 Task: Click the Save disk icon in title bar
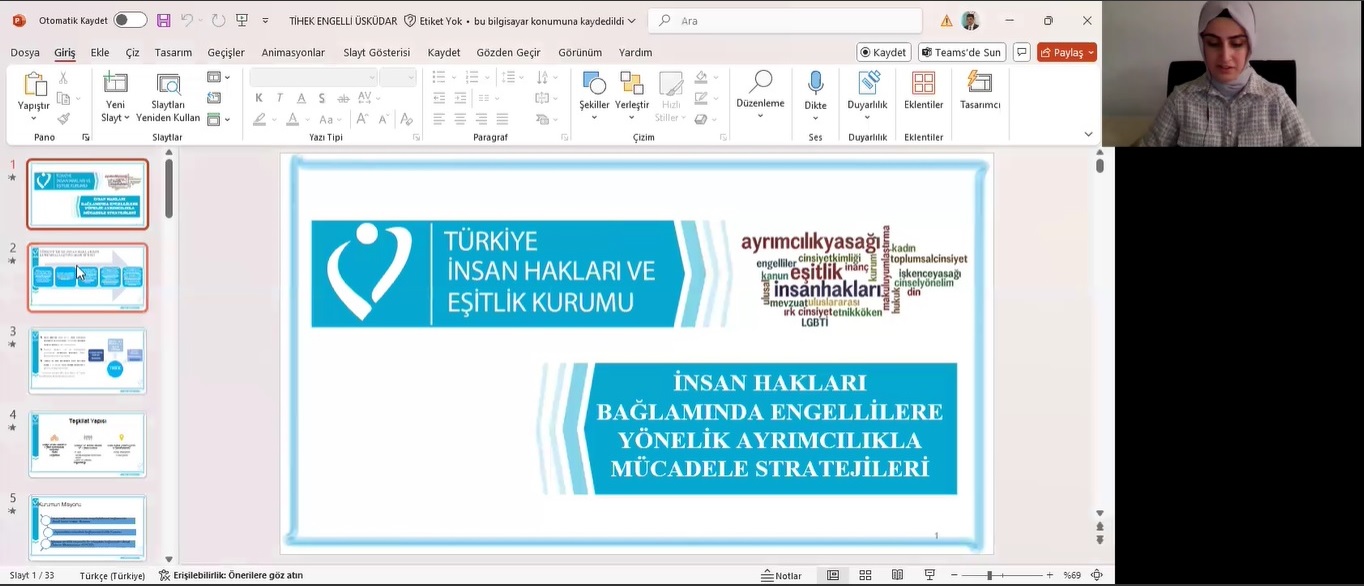pyautogui.click(x=164, y=21)
